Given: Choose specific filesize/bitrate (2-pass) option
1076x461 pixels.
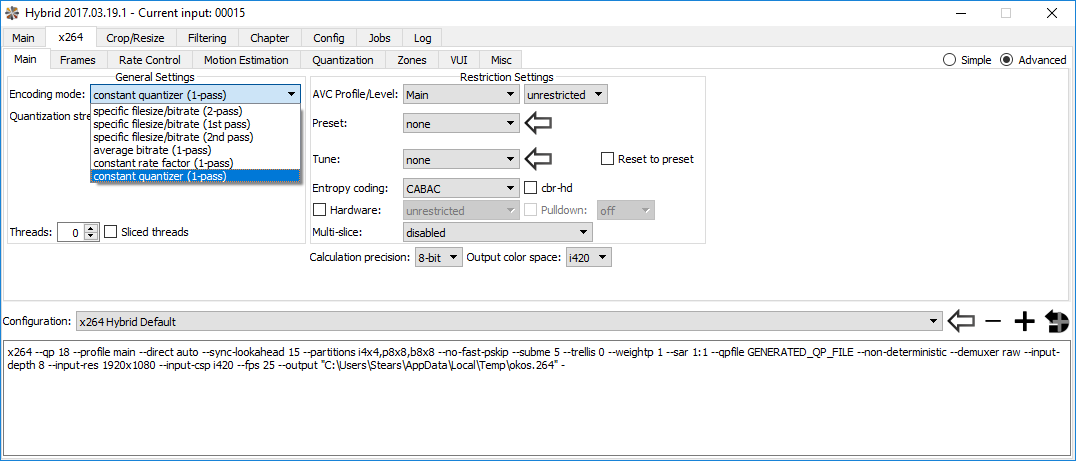Looking at the screenshot, I should pos(195,110).
